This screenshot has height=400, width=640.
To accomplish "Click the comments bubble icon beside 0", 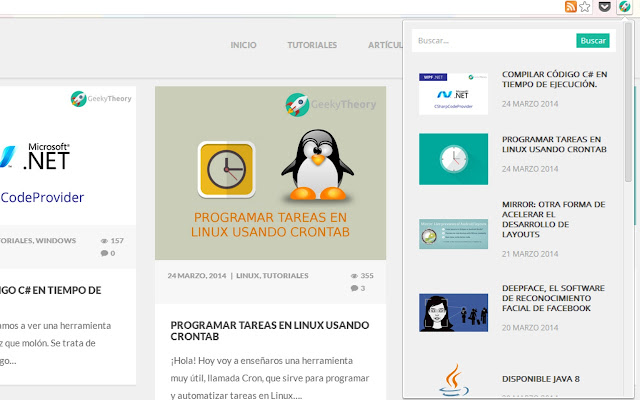I will pyautogui.click(x=104, y=253).
